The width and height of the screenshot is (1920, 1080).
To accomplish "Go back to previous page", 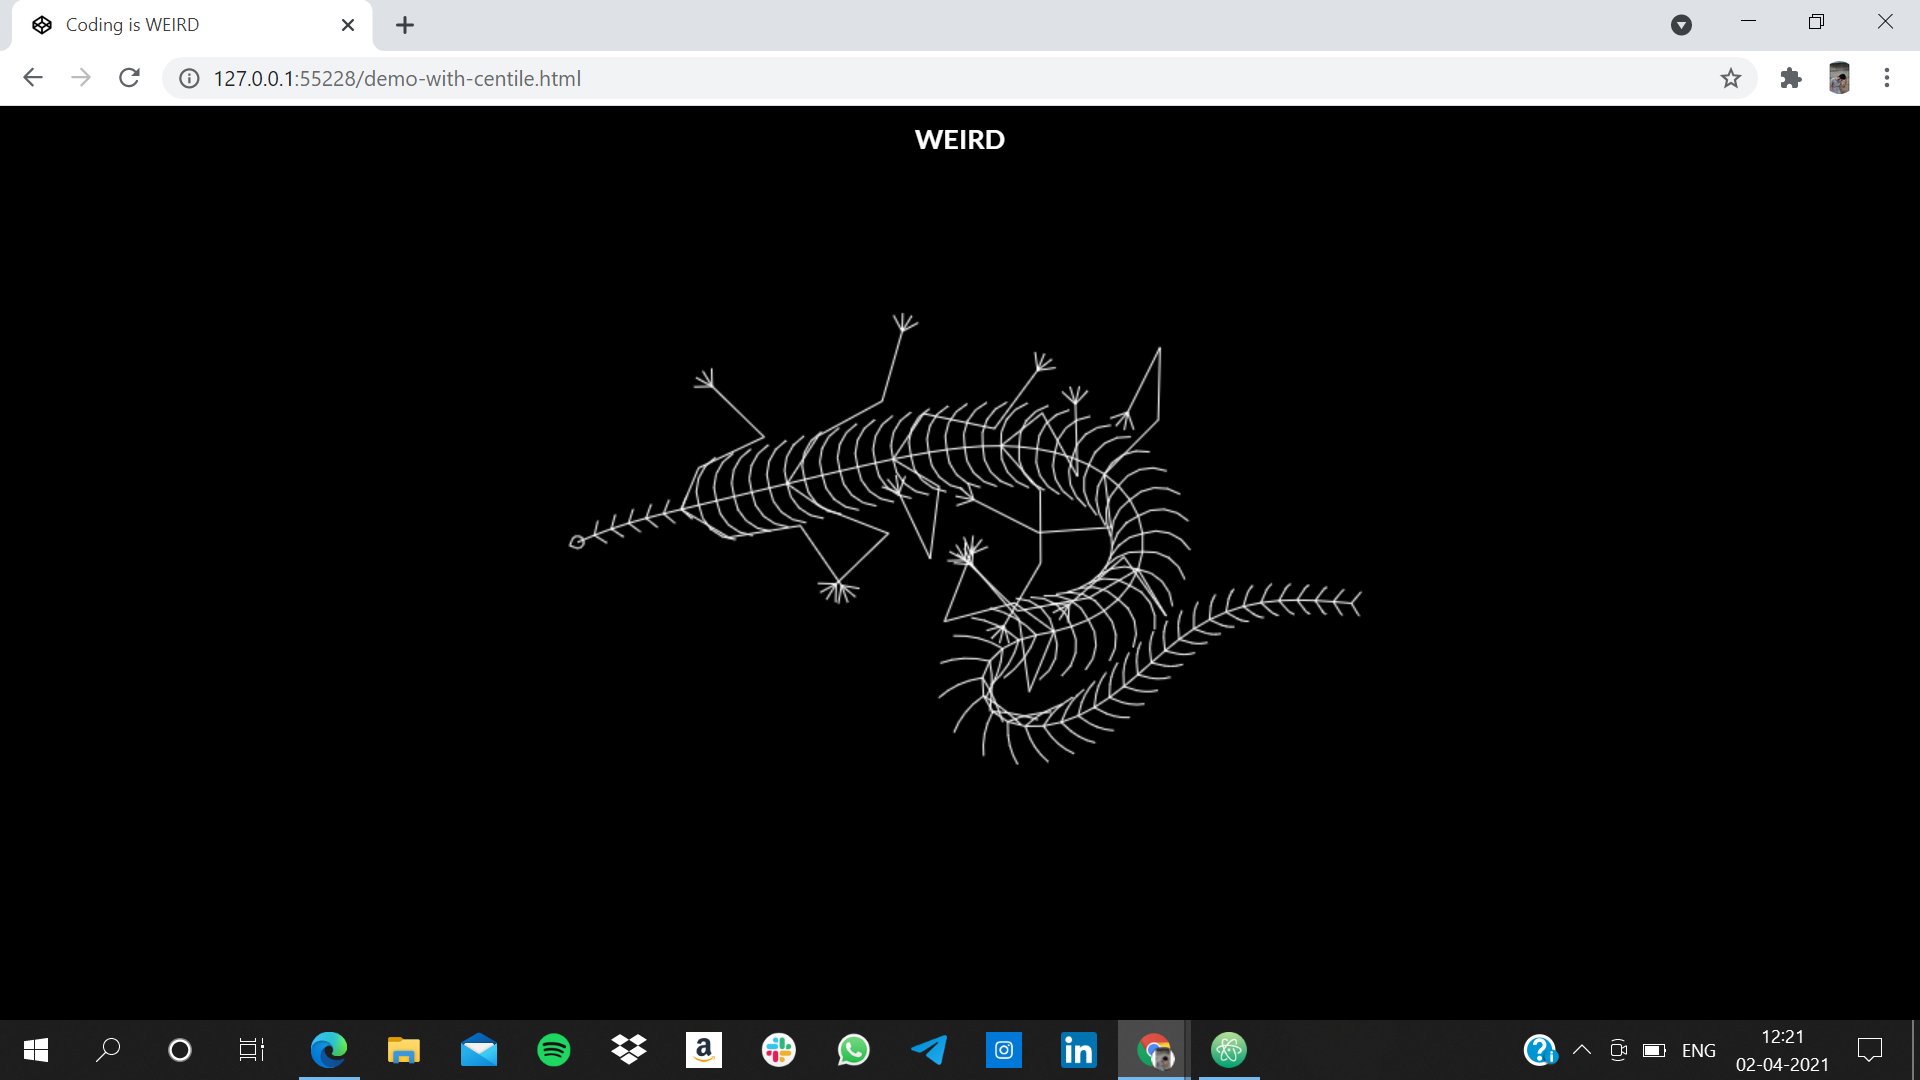I will 33,78.
